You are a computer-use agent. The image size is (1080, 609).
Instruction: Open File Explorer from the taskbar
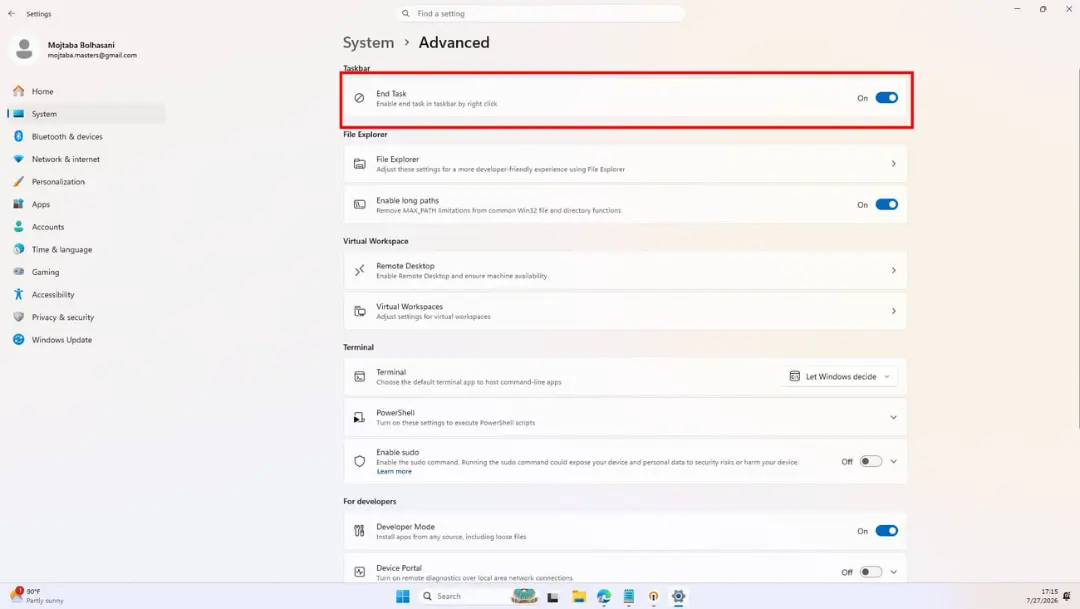(579, 596)
